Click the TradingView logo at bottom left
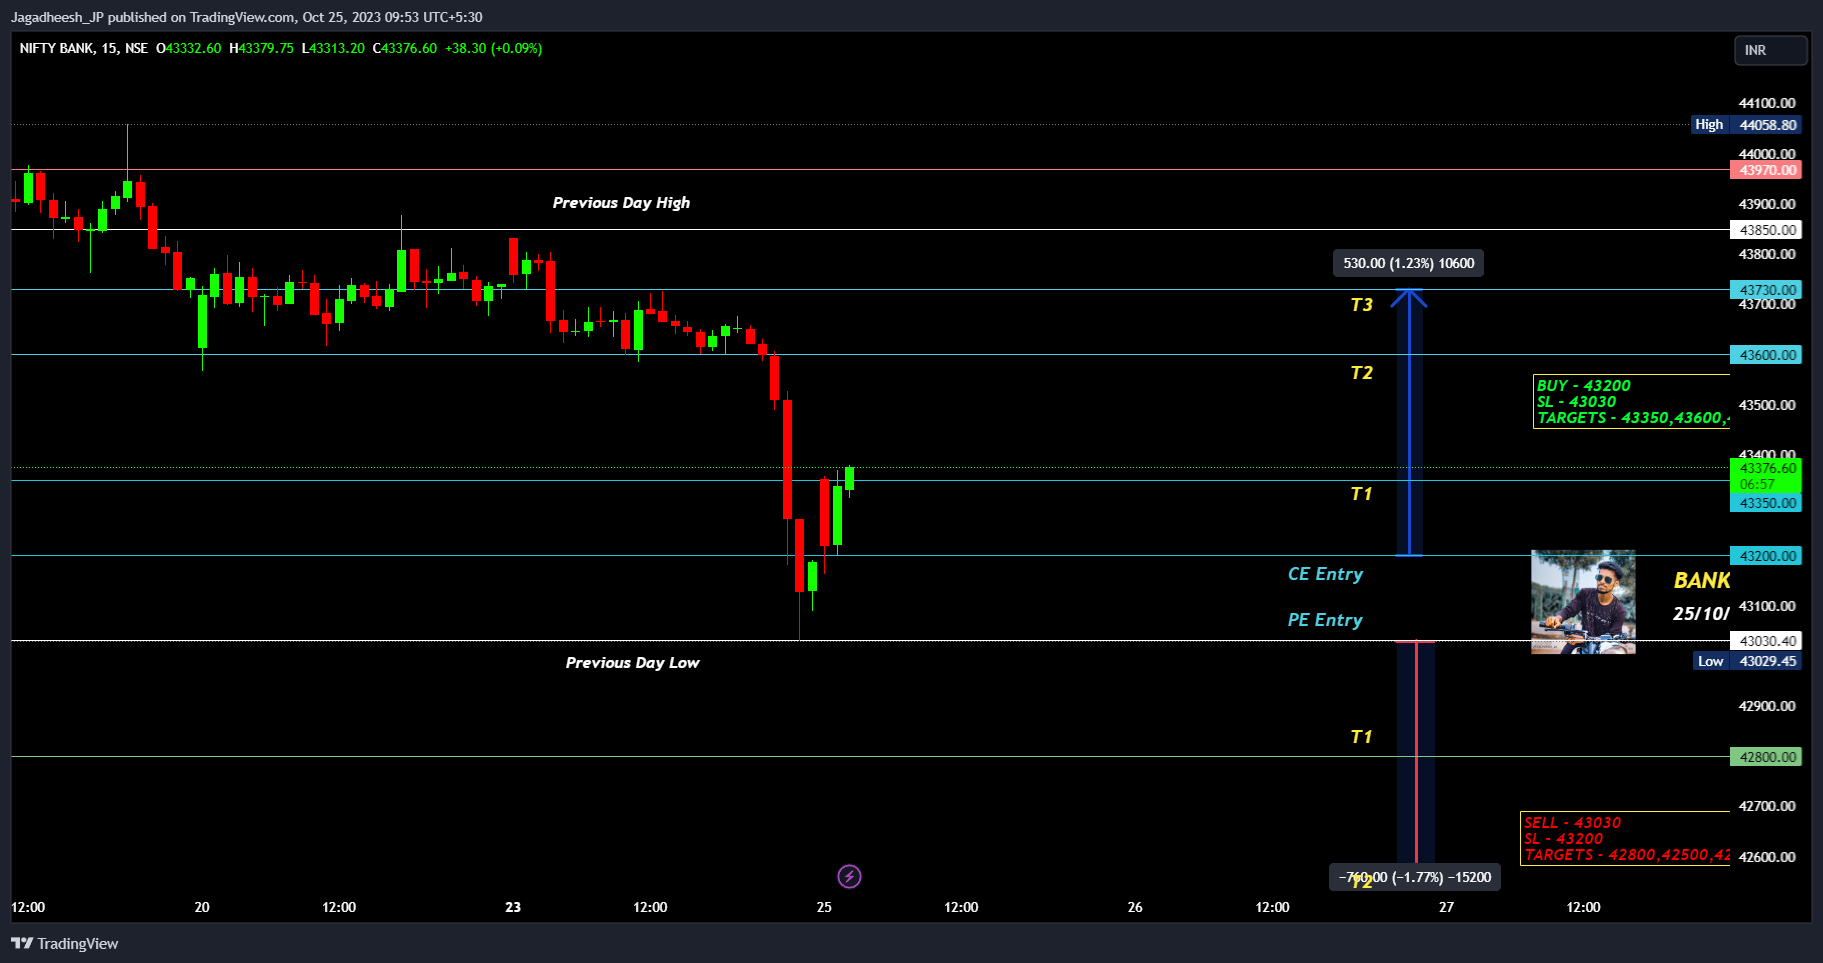1823x963 pixels. point(65,943)
